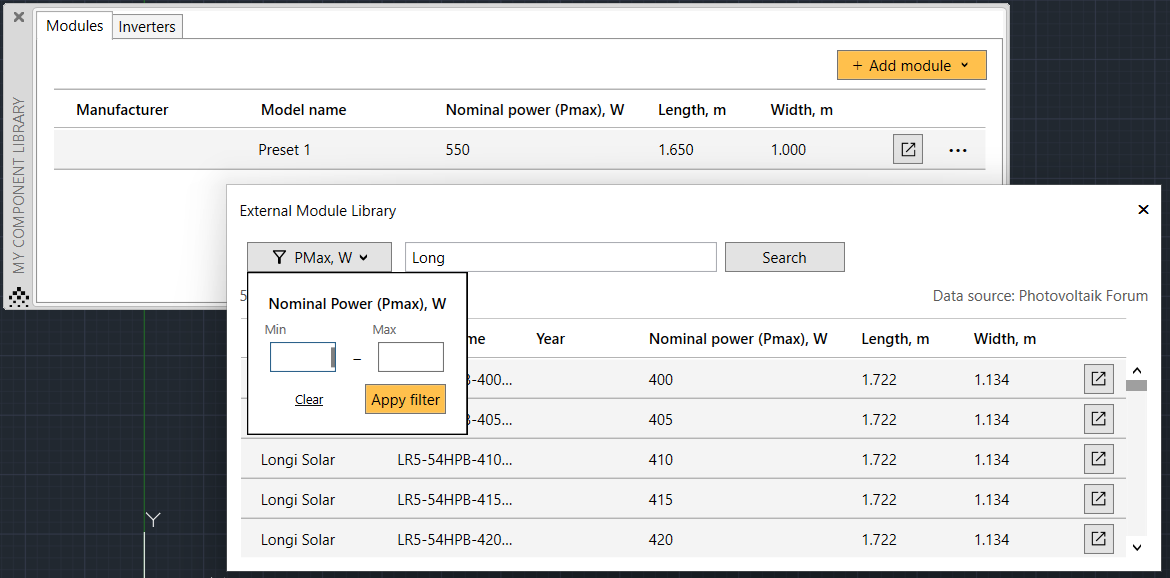Click Length, m header in external library
The image size is (1170, 578).
pos(895,339)
